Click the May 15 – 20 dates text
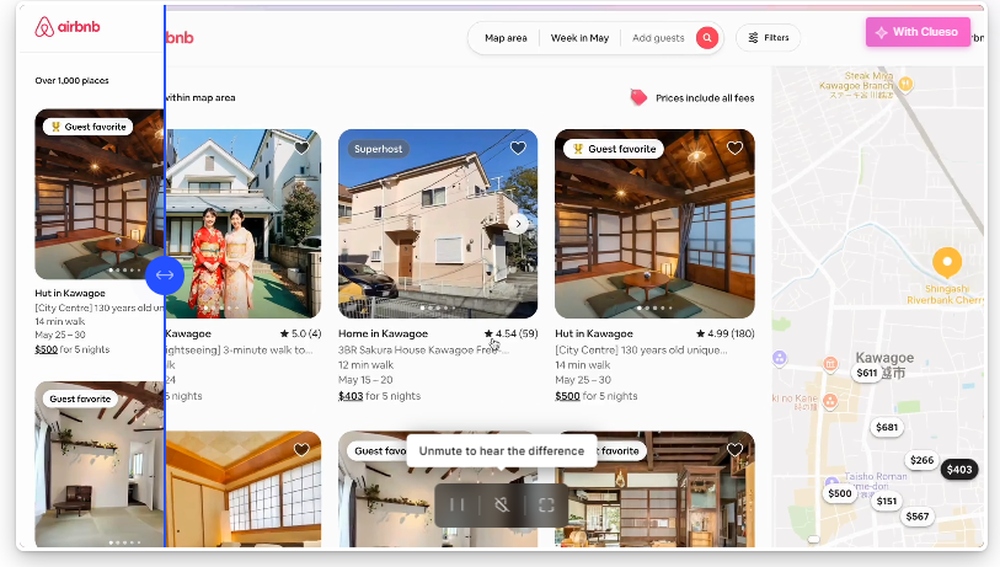The height and width of the screenshot is (567, 1000). pyautogui.click(x=367, y=380)
